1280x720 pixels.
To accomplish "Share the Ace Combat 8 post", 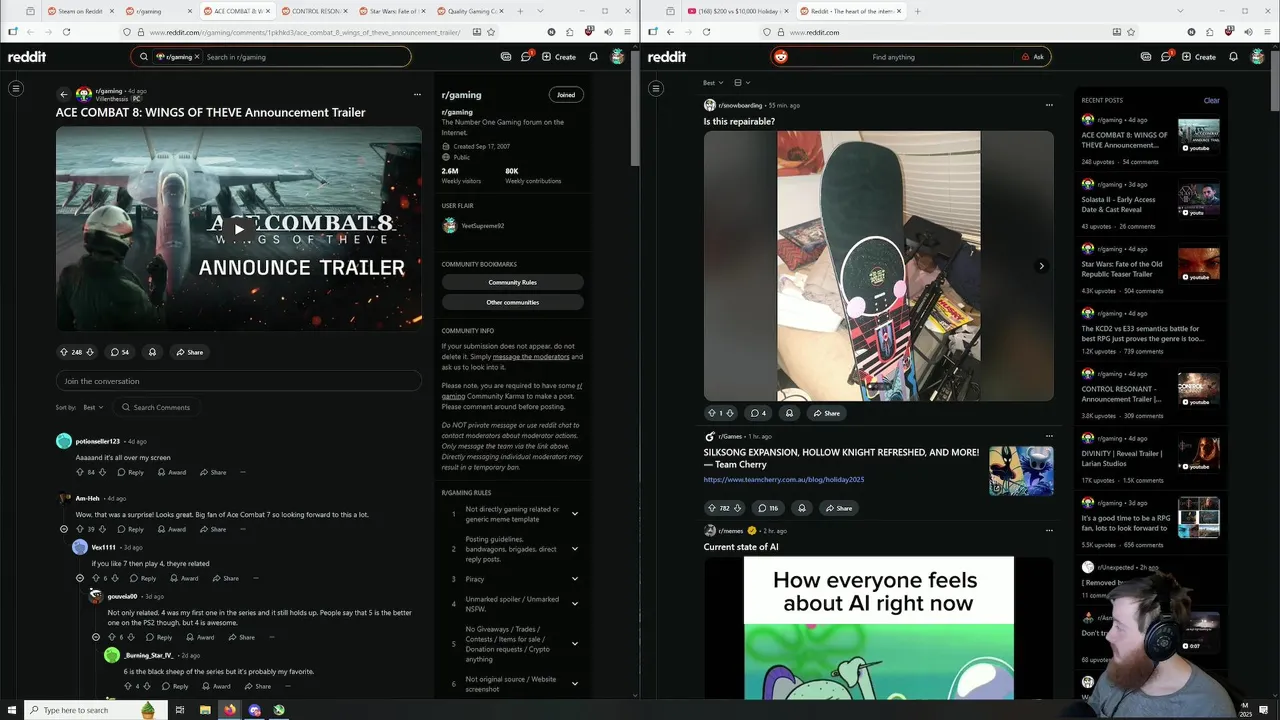I will [189, 352].
